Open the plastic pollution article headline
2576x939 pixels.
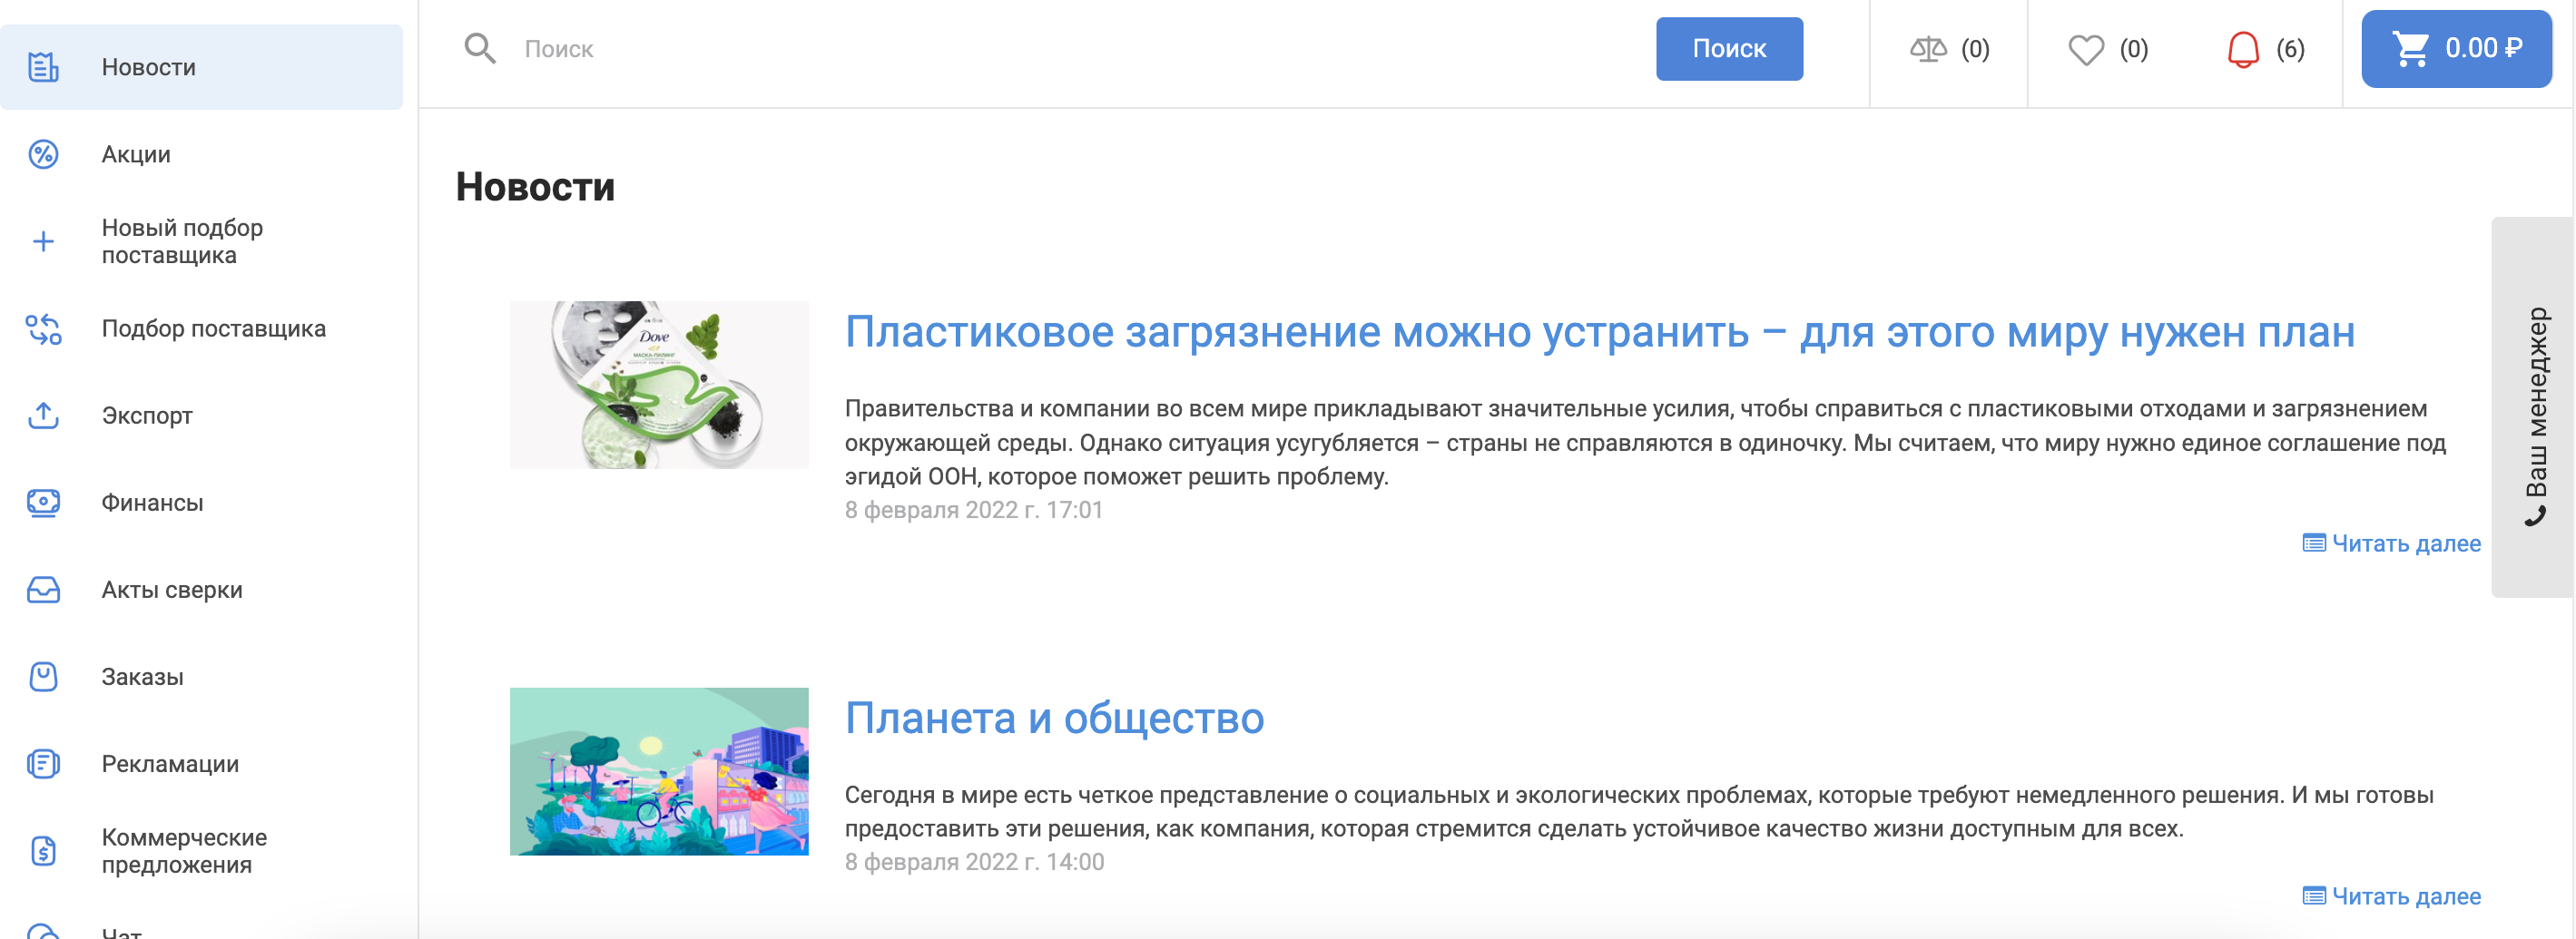pyautogui.click(x=1599, y=332)
